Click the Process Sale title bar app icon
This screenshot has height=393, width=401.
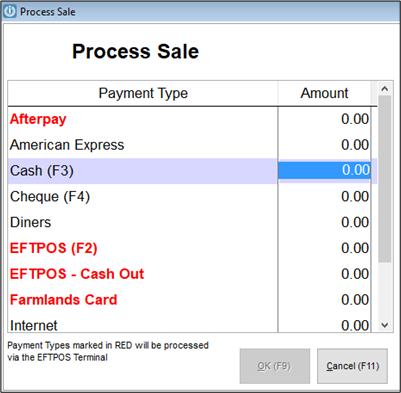[x=9, y=11]
